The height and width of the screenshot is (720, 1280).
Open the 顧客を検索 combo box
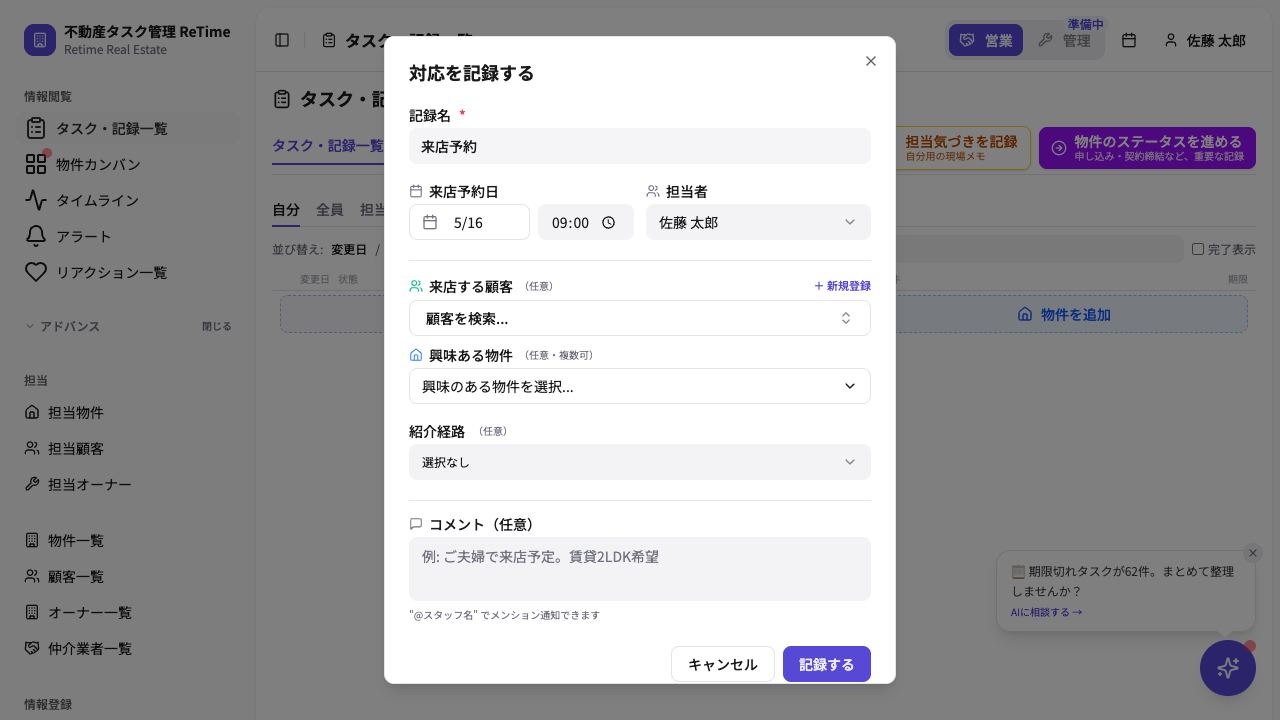pos(640,318)
